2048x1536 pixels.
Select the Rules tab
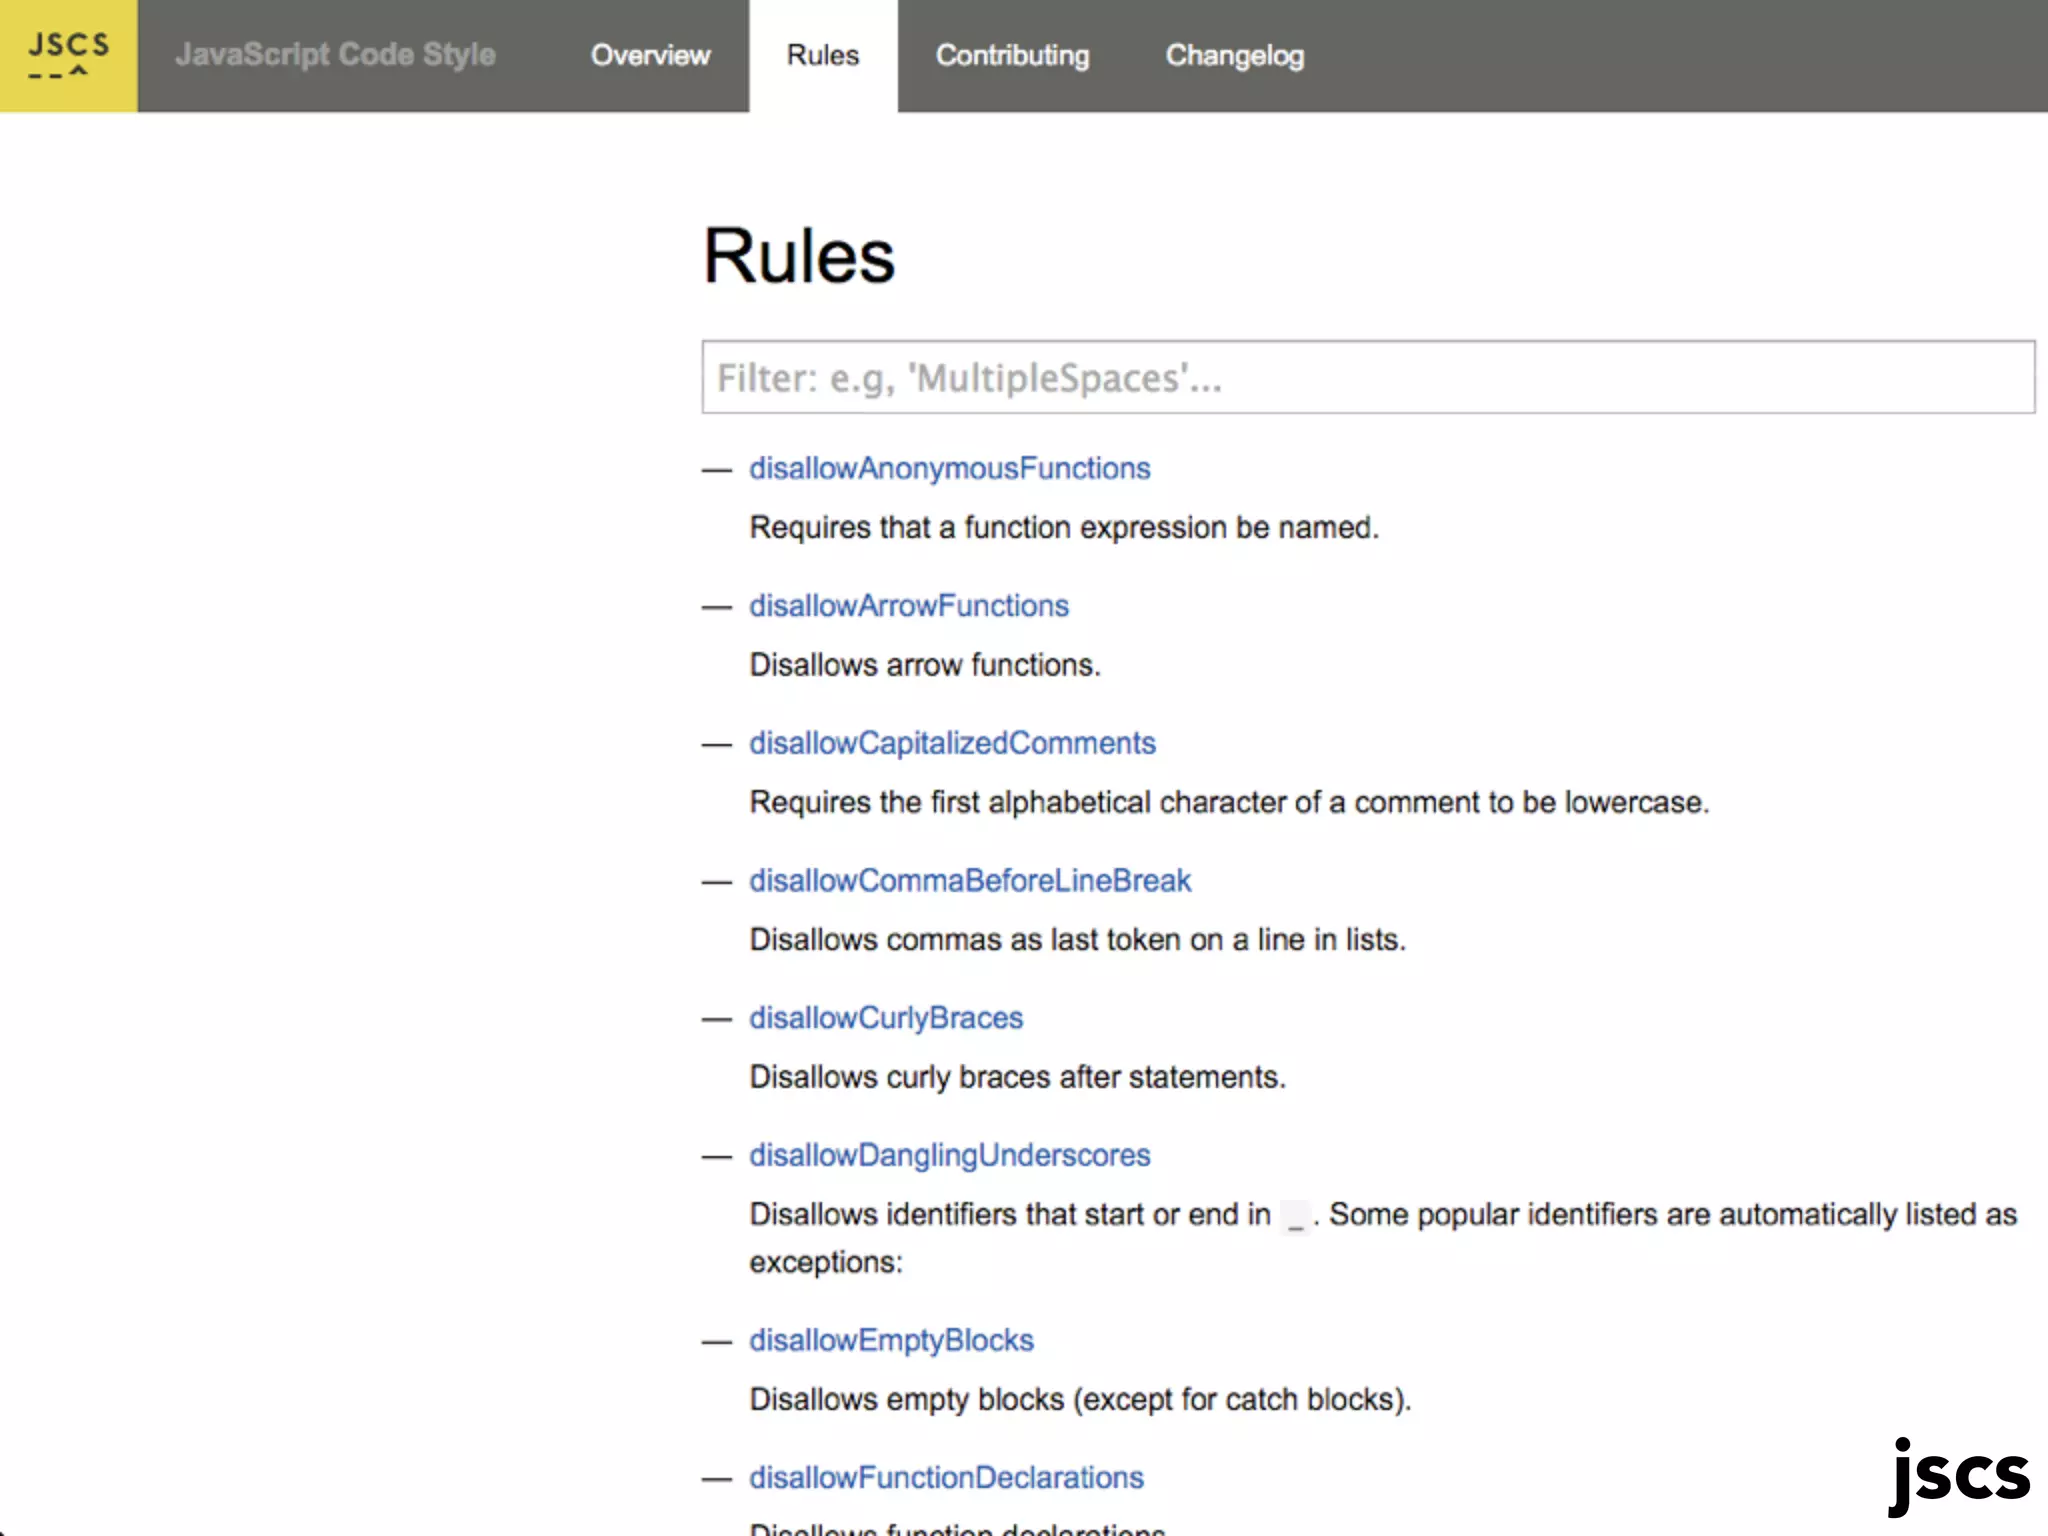822,55
